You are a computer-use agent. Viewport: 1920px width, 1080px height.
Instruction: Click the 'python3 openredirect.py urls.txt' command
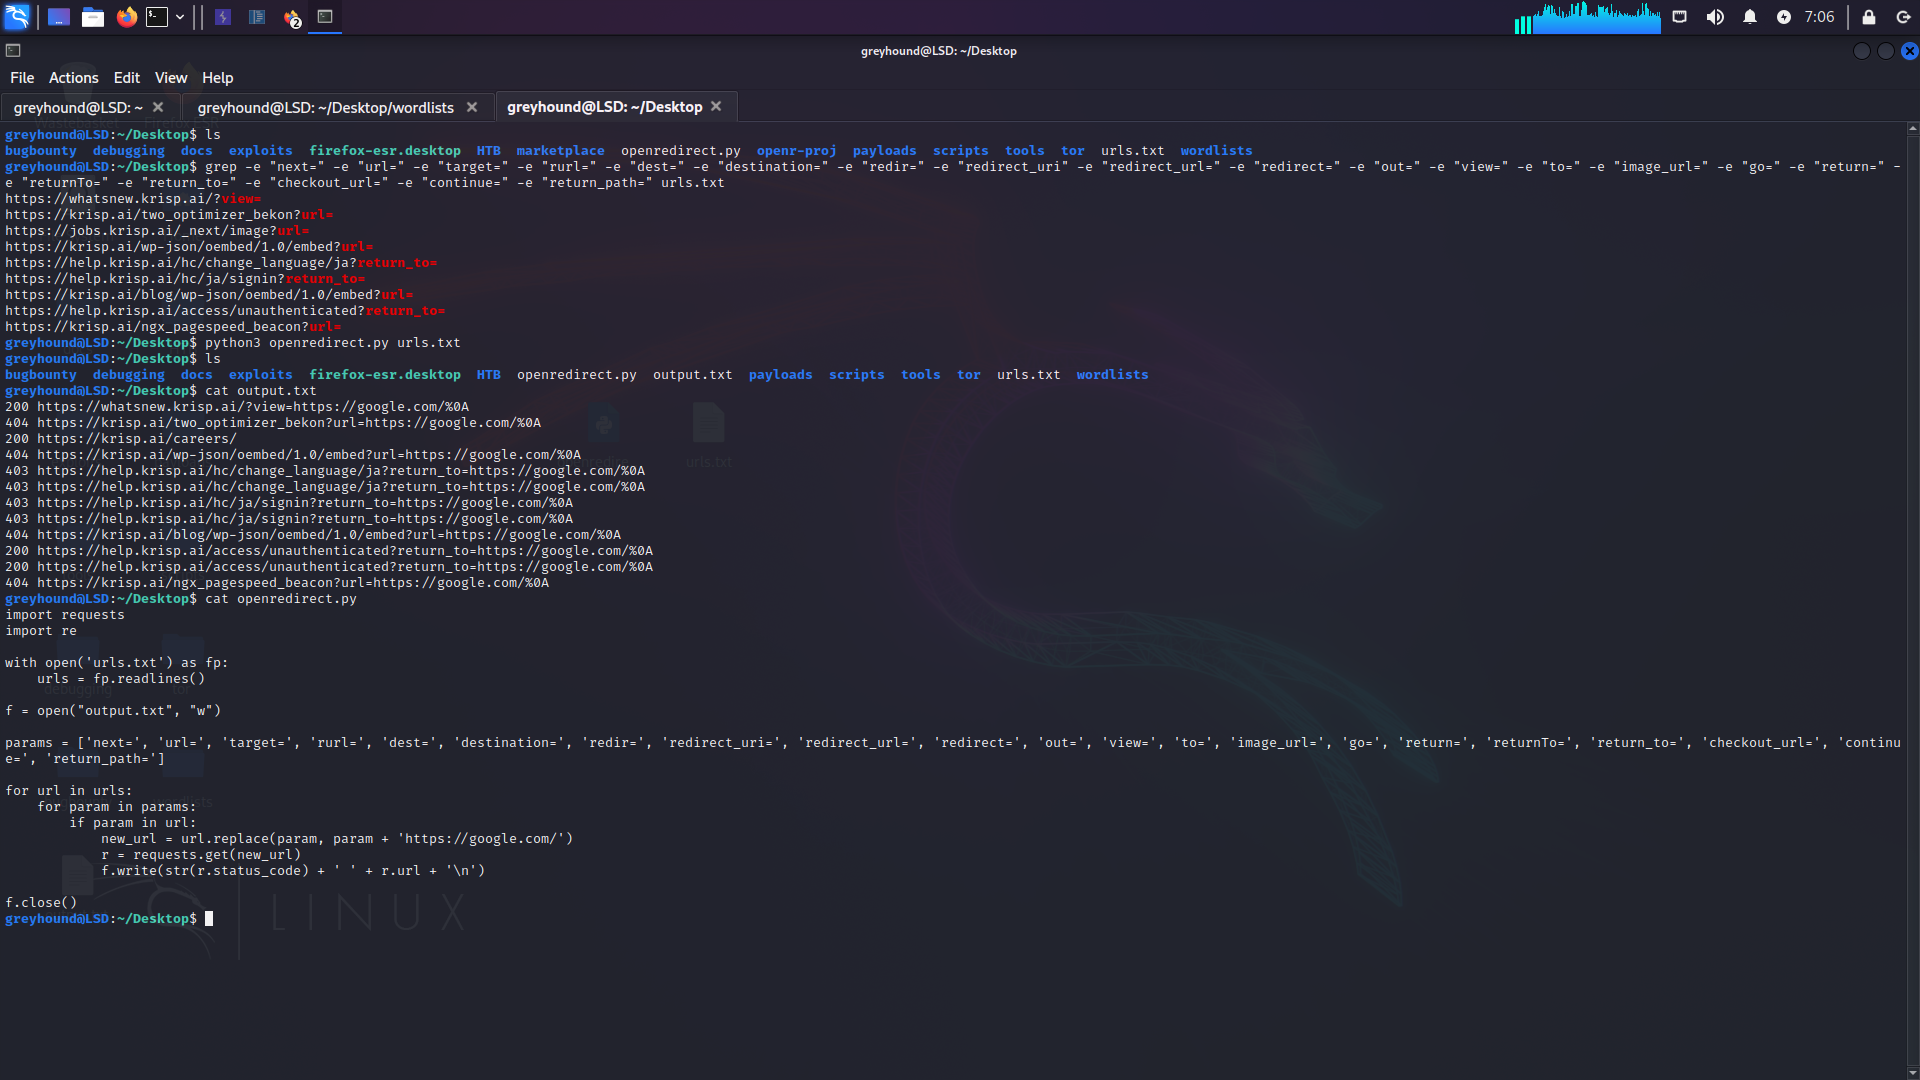point(333,343)
